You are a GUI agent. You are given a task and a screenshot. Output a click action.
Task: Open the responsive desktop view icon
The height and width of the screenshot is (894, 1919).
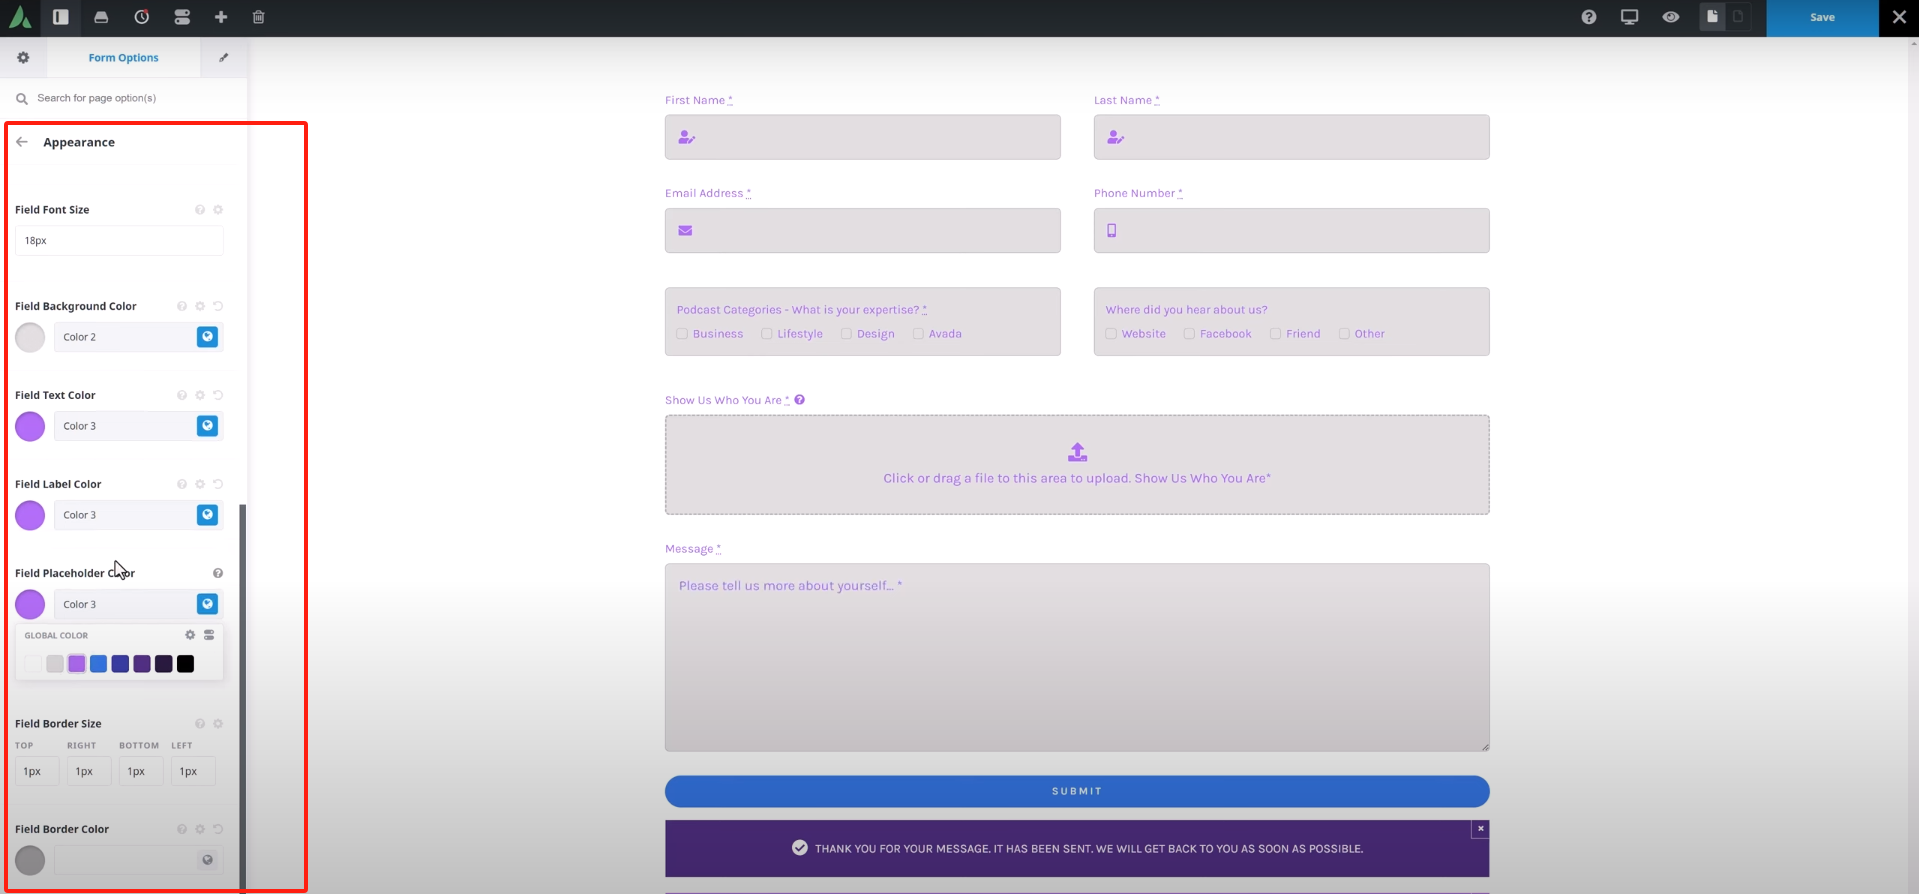1629,17
